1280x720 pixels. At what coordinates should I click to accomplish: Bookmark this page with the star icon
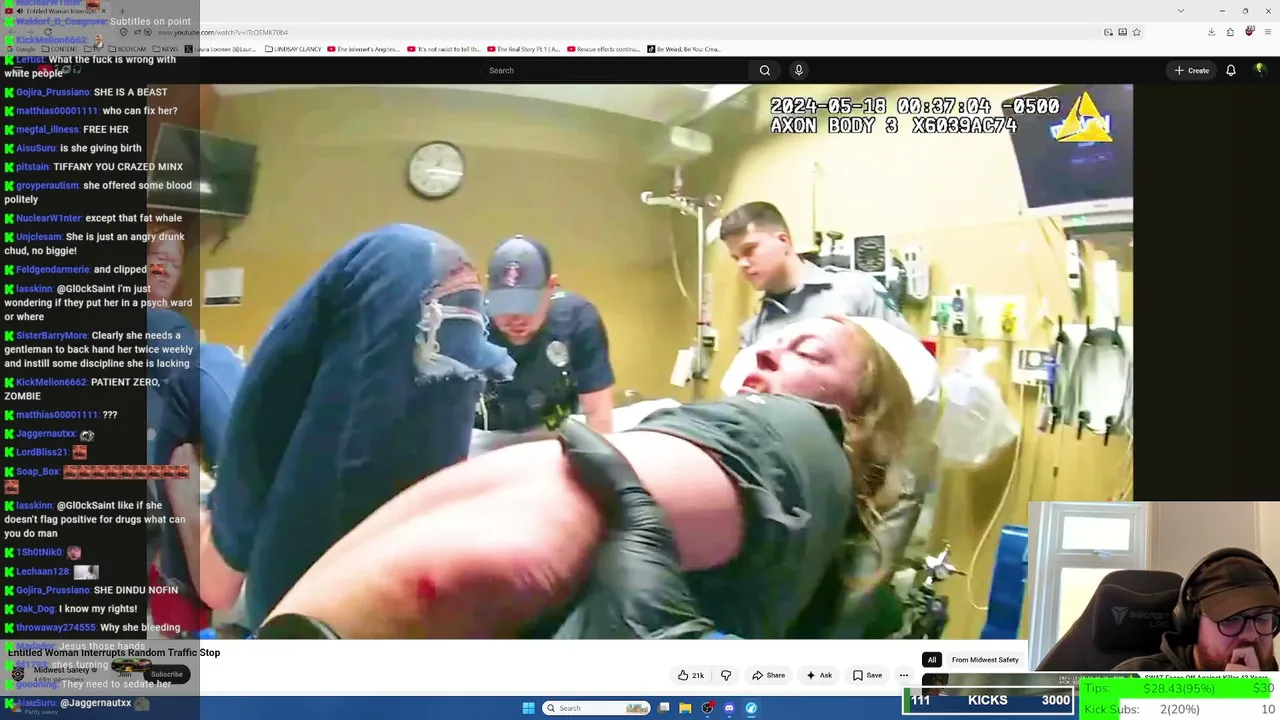coord(1137,32)
